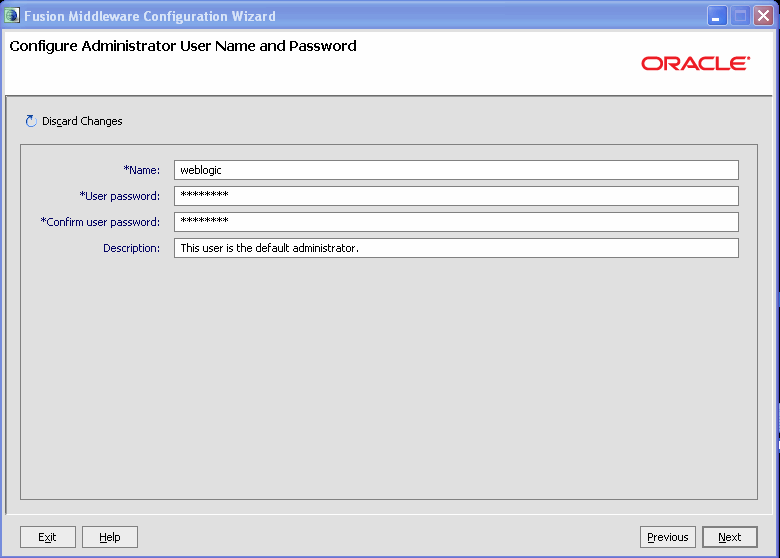Click the Name field containing weblogic
Screen dimensions: 780x558
click(456, 170)
